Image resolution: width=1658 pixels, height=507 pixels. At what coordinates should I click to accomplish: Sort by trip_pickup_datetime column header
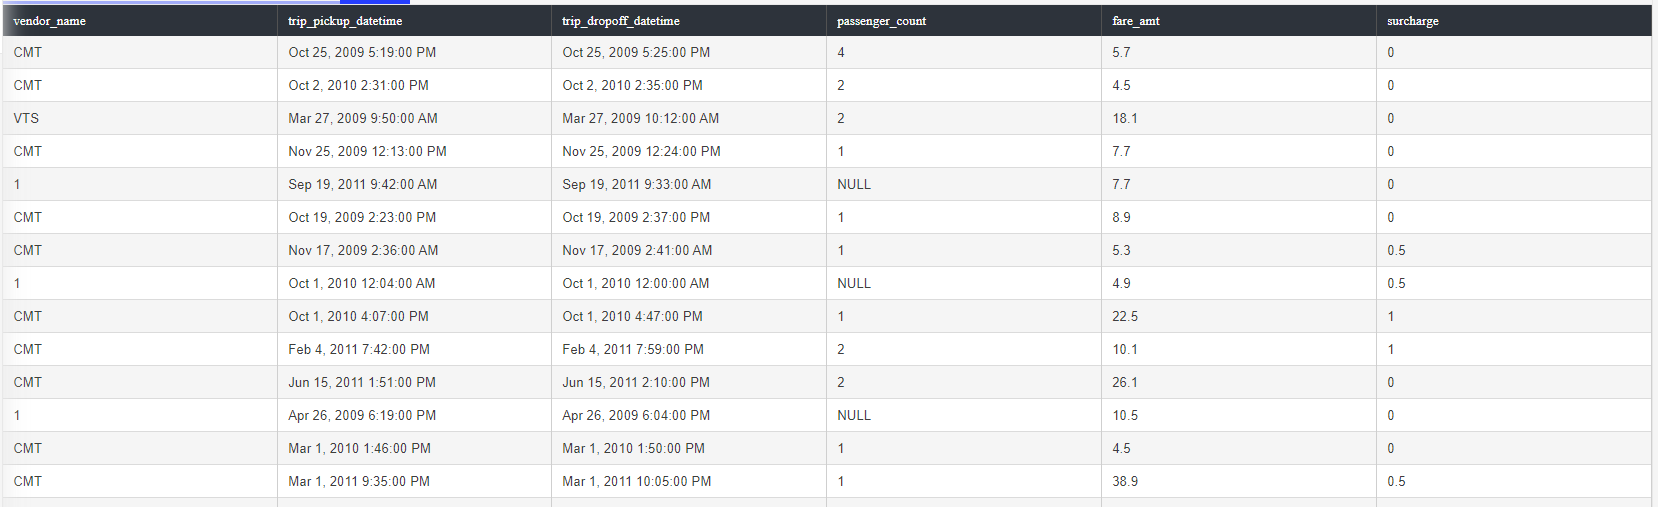[x=414, y=21]
